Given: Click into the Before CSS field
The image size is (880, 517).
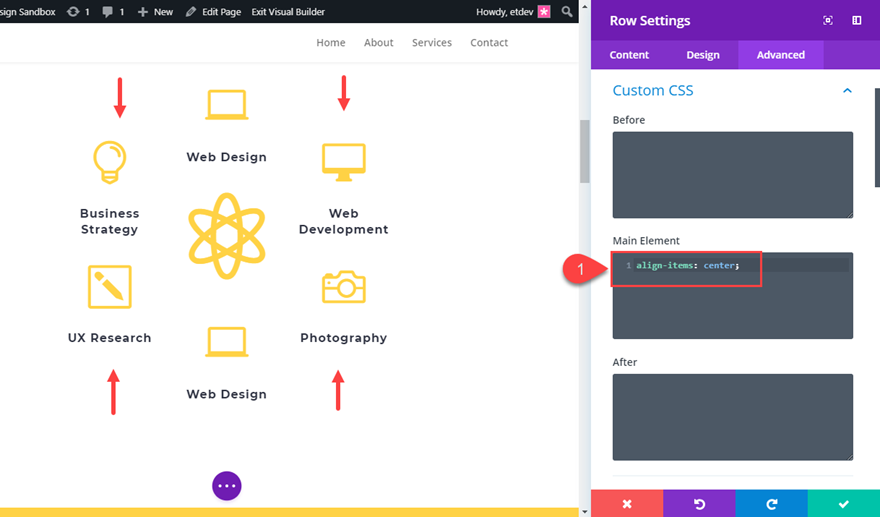Looking at the screenshot, I should pos(732,174).
